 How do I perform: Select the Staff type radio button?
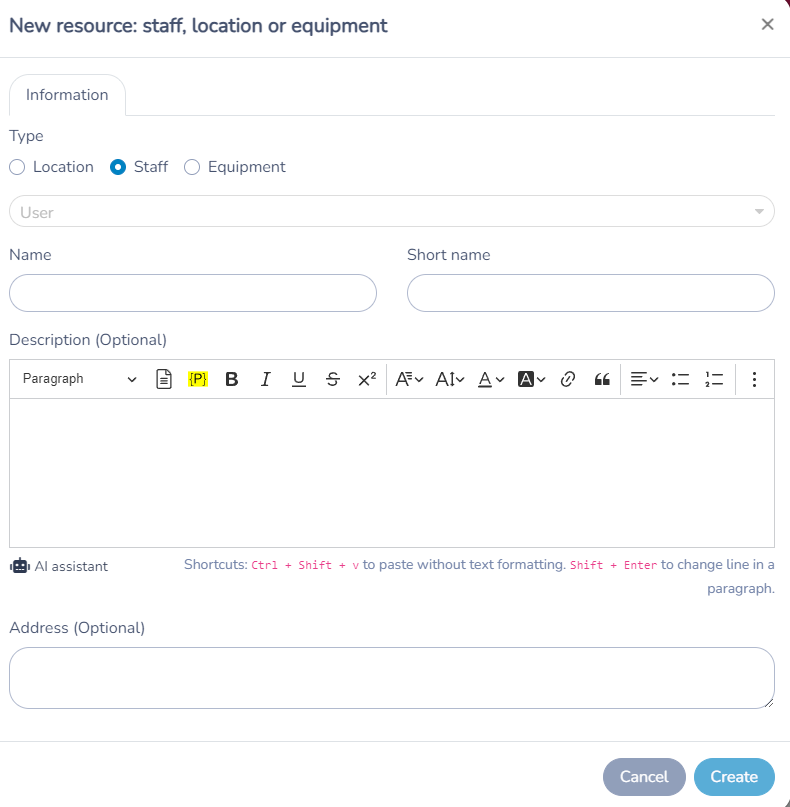pyautogui.click(x=118, y=167)
